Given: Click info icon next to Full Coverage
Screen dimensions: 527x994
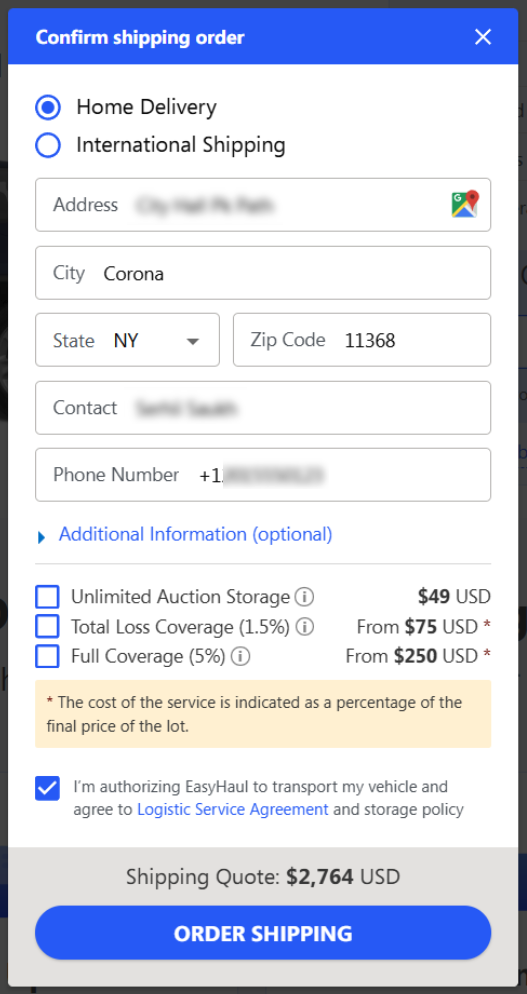Looking at the screenshot, I should pyautogui.click(x=240, y=656).
